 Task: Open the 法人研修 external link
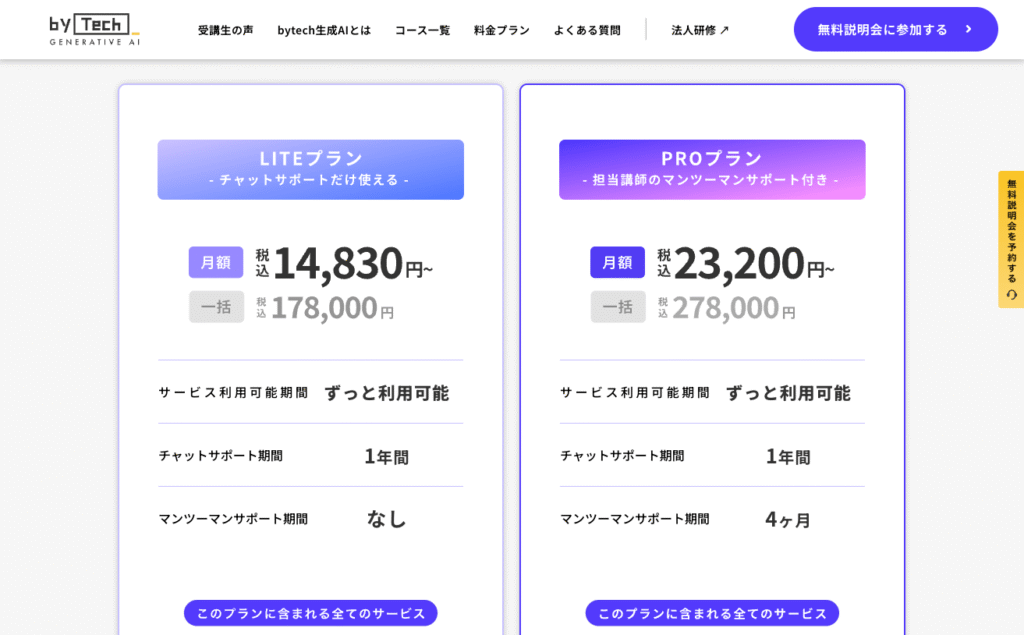[700, 30]
